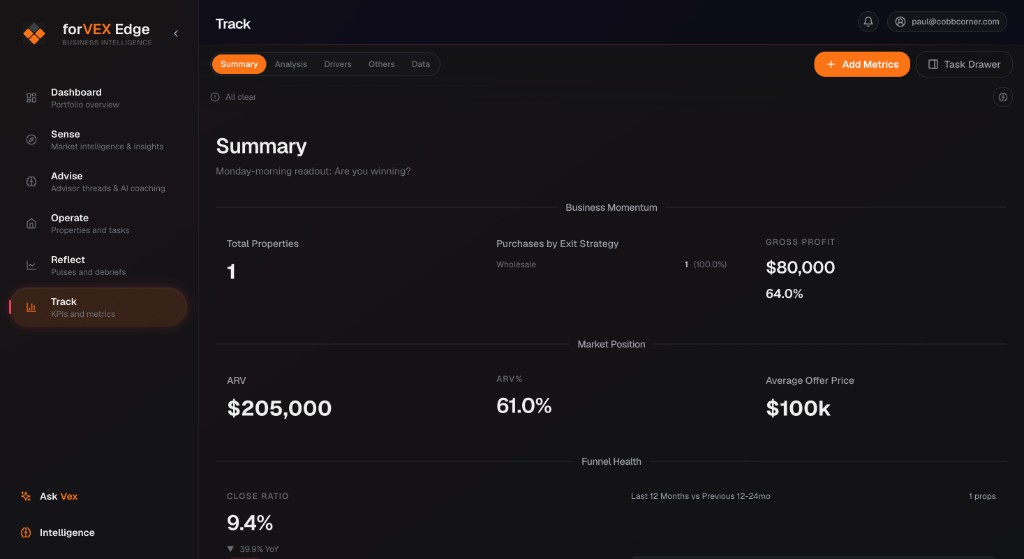Switch to the Analysis tab
The width and height of the screenshot is (1024, 559).
(291, 64)
